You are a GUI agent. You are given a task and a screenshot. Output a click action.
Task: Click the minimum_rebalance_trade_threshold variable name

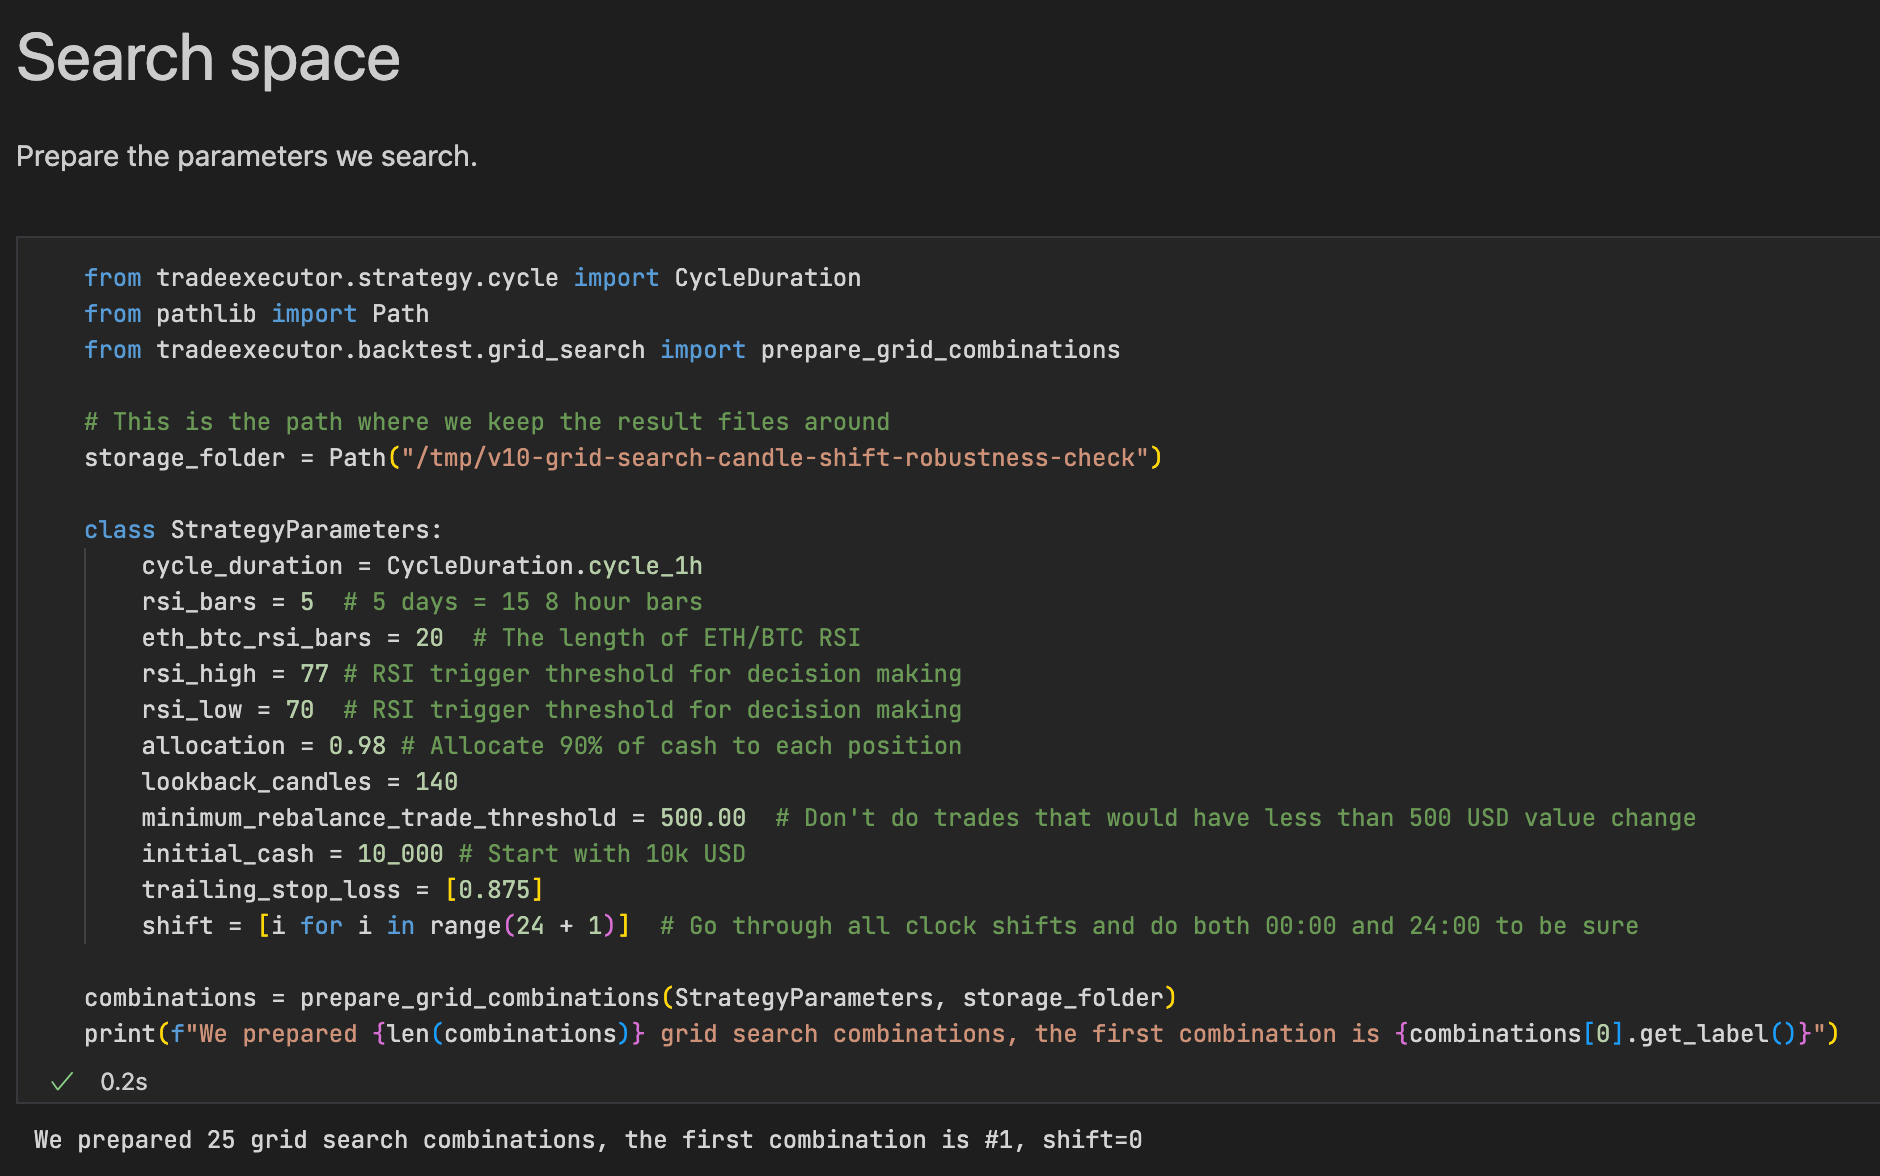(x=378, y=818)
